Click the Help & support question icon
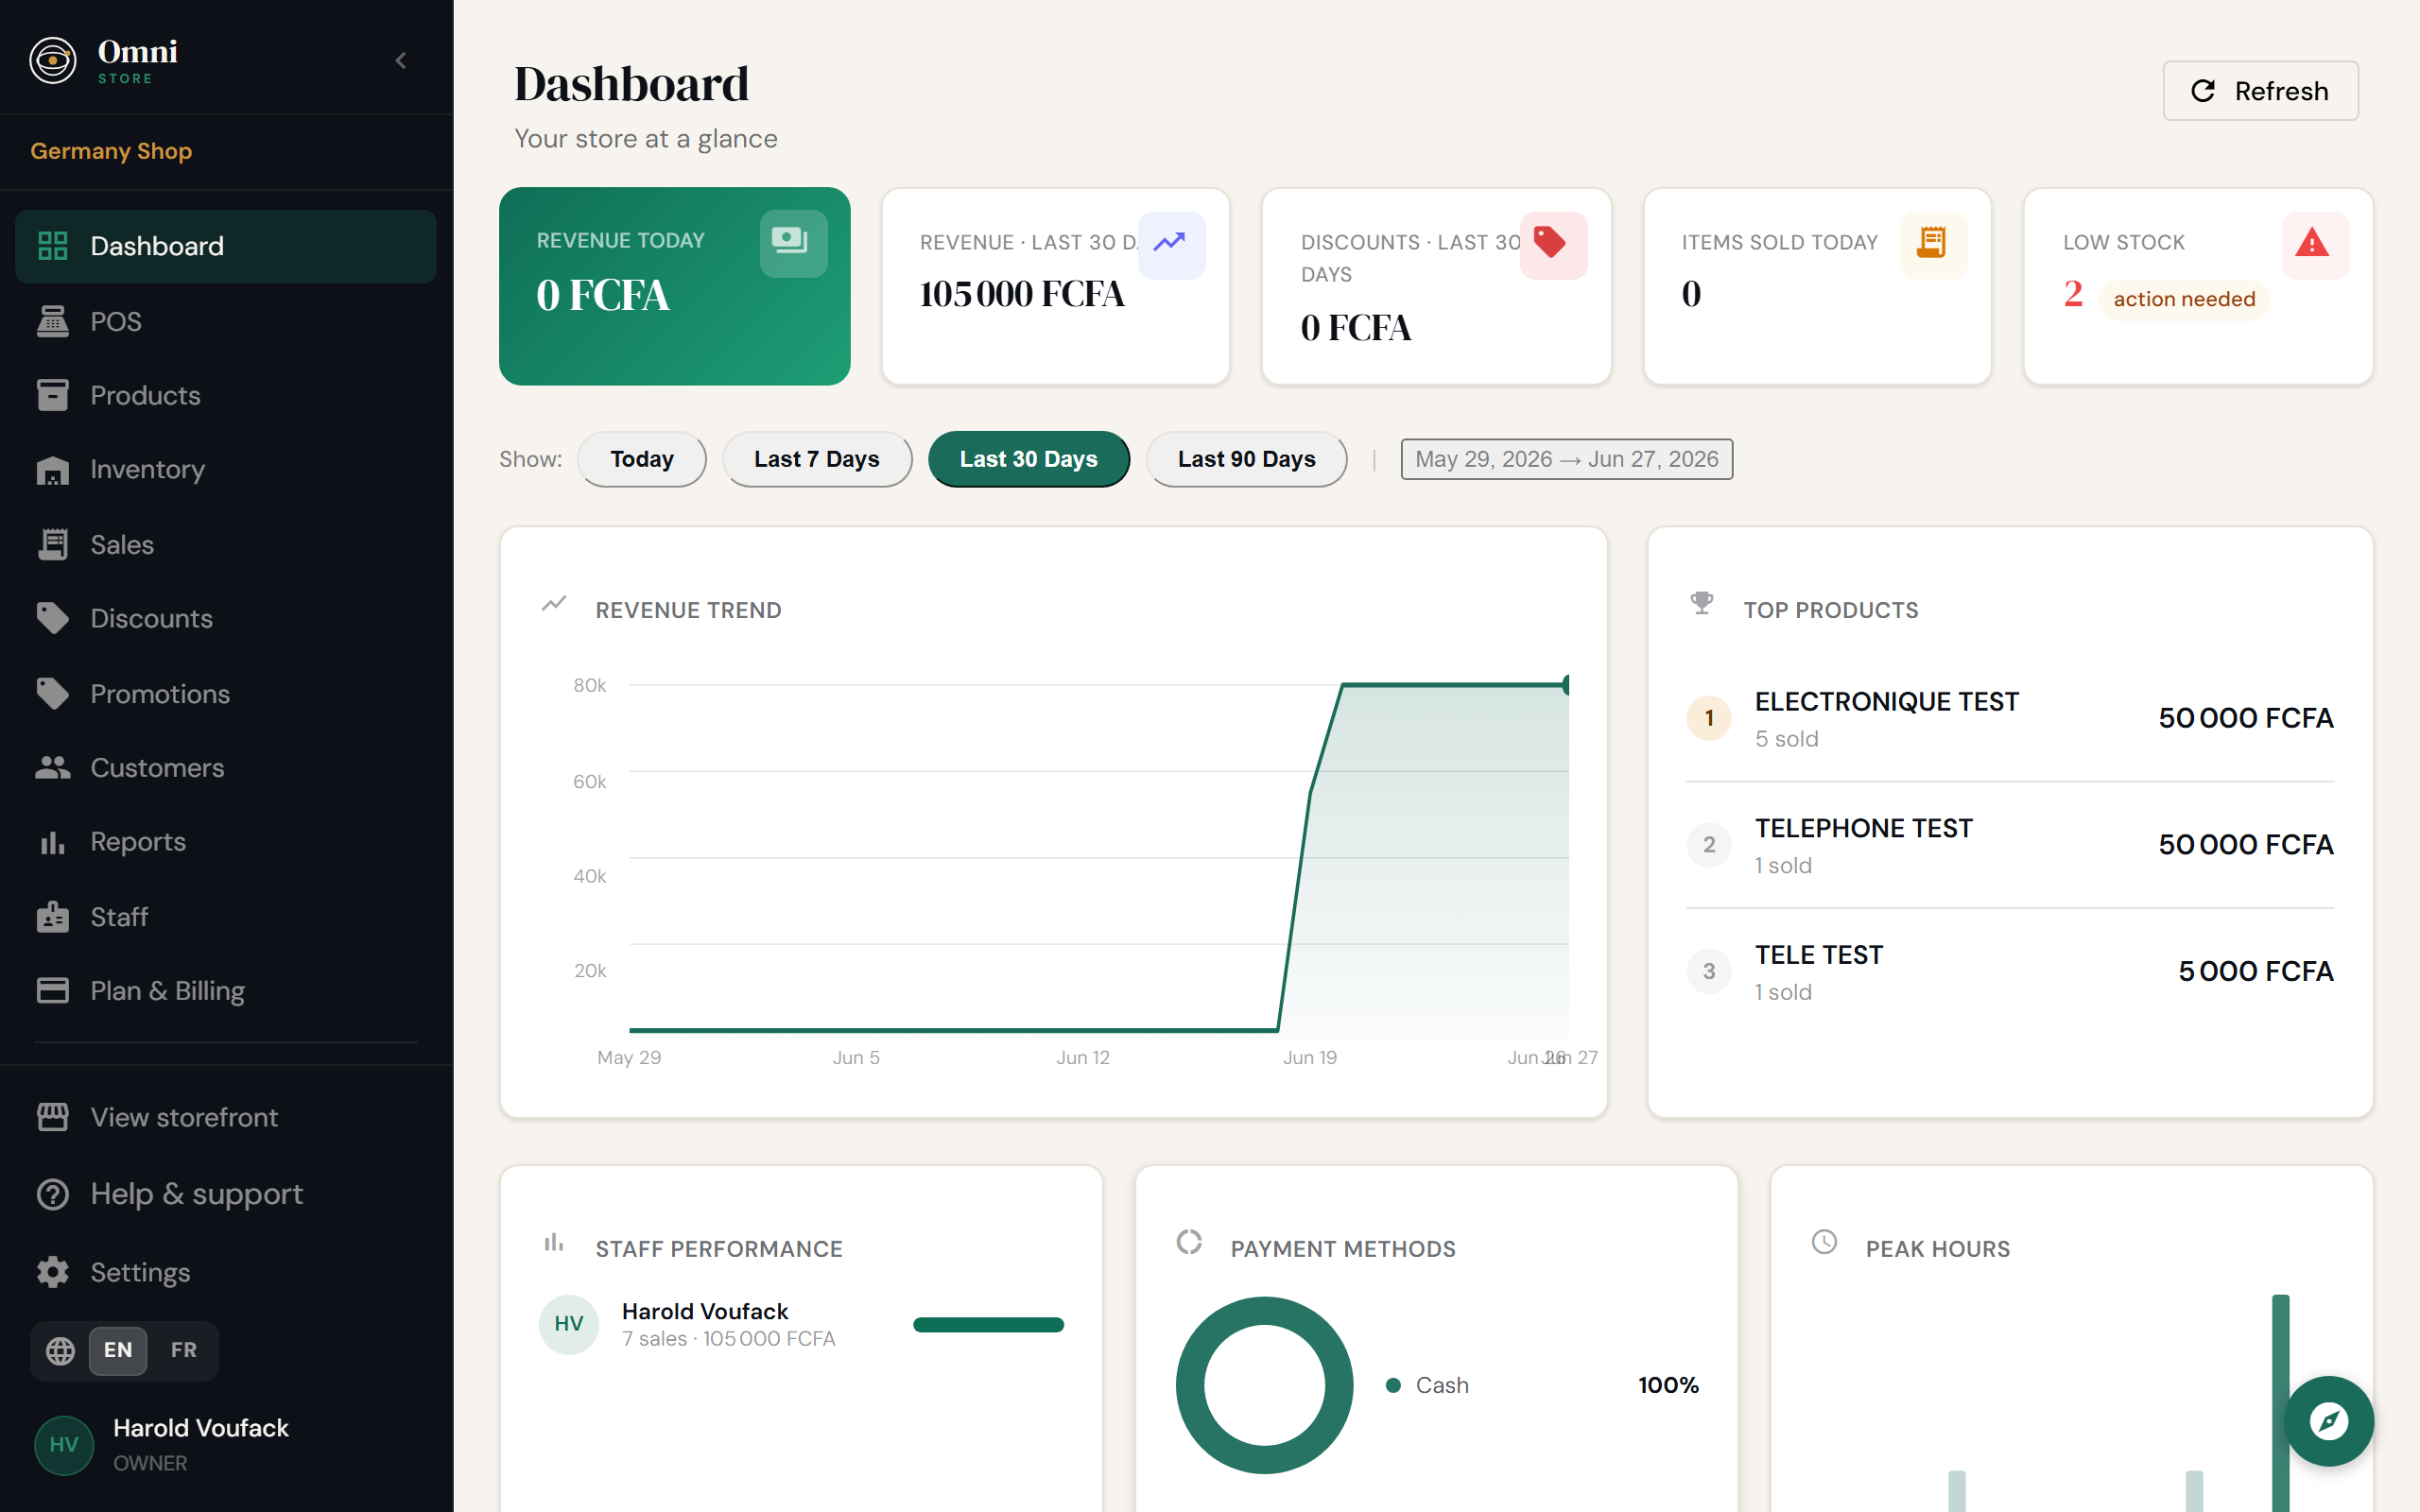 click(52, 1194)
